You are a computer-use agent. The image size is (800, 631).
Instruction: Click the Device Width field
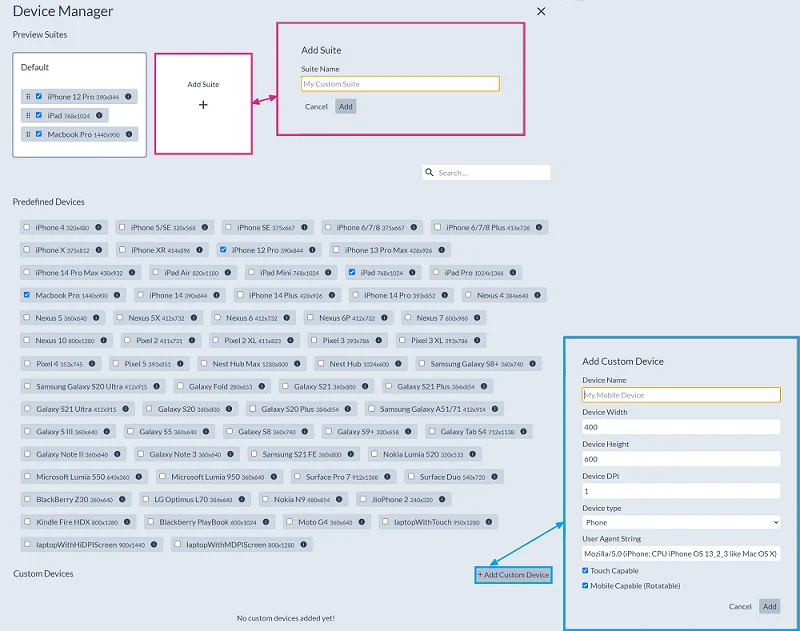pyautogui.click(x=681, y=427)
